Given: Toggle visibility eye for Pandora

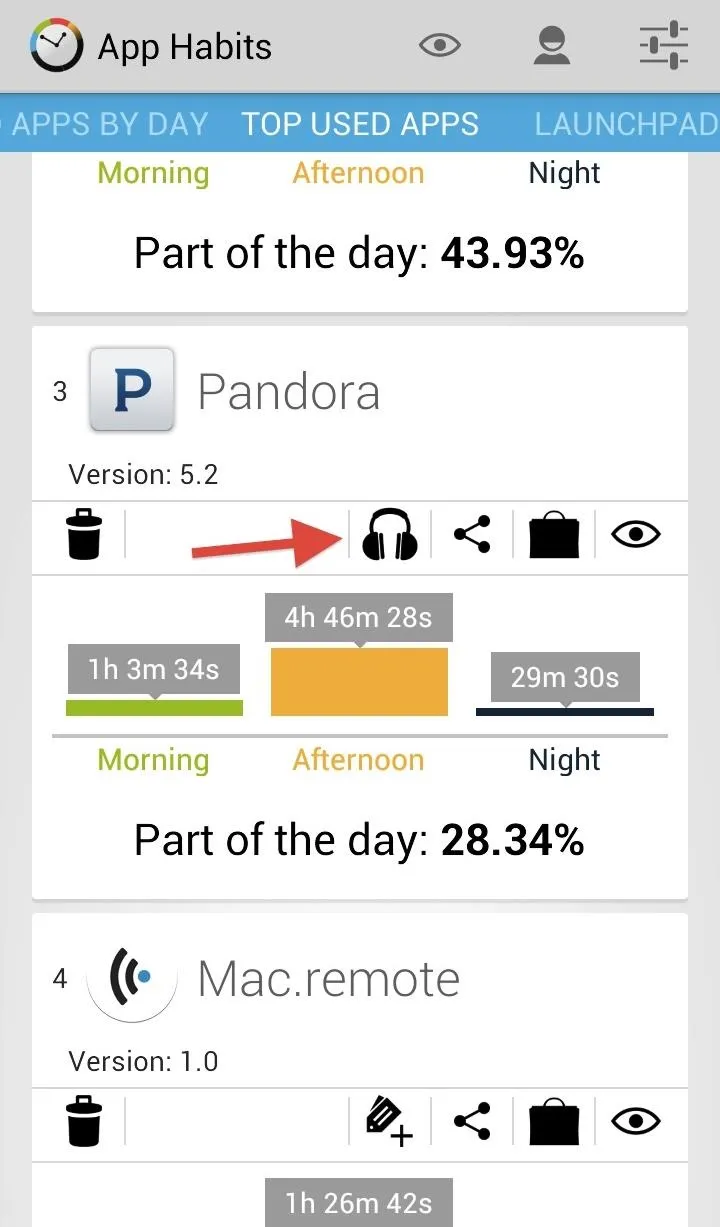Looking at the screenshot, I should [x=637, y=535].
